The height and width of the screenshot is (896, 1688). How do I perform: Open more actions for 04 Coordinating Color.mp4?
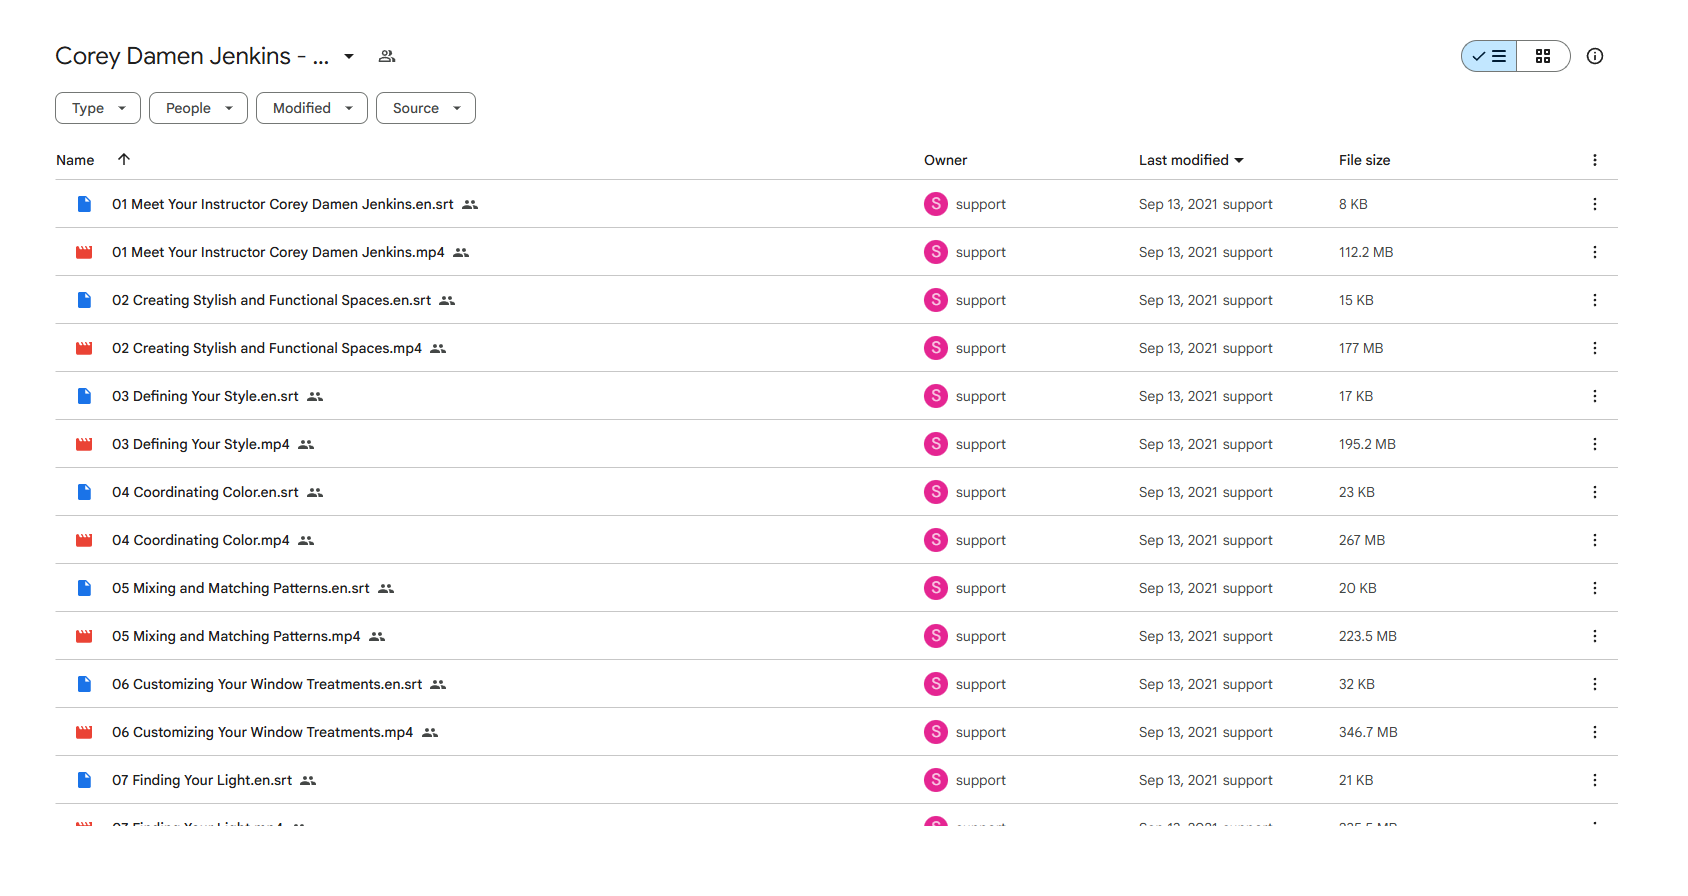coord(1595,540)
